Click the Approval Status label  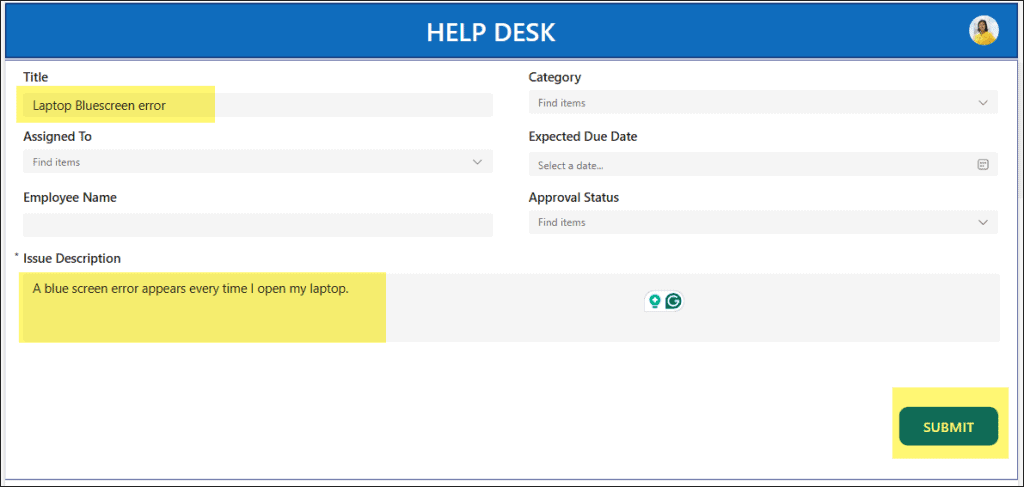tap(573, 198)
